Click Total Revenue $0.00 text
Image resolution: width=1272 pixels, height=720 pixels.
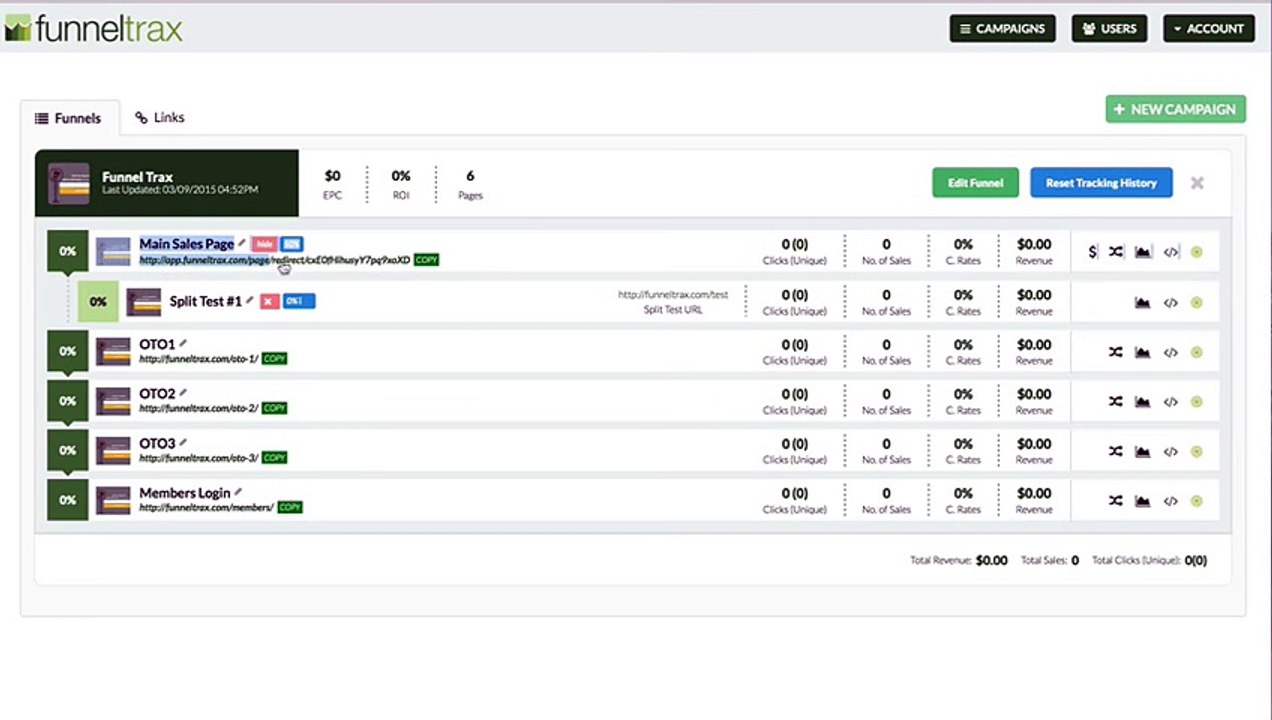958,560
